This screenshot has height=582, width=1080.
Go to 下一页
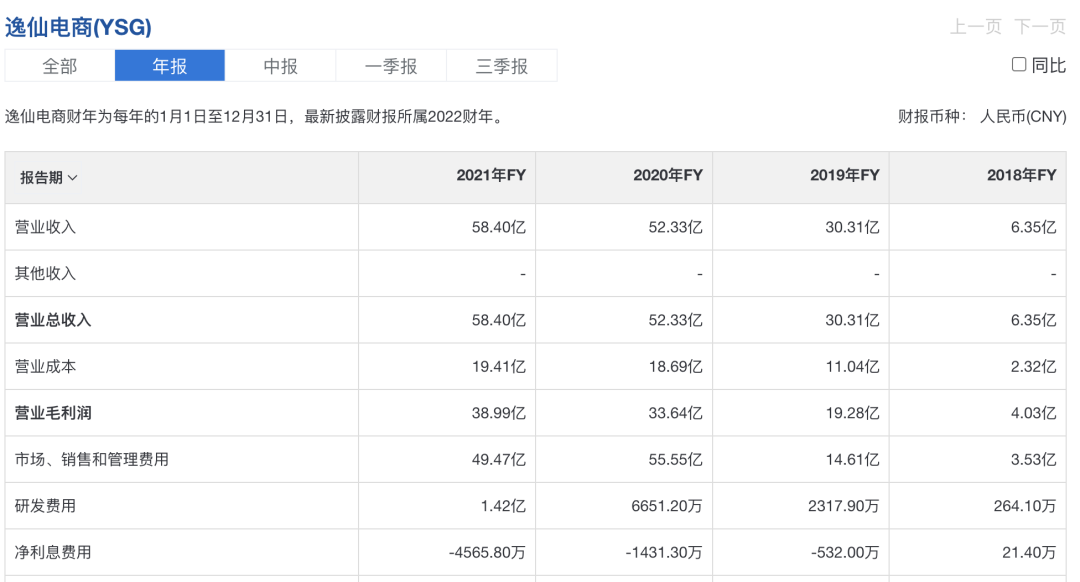(1040, 27)
